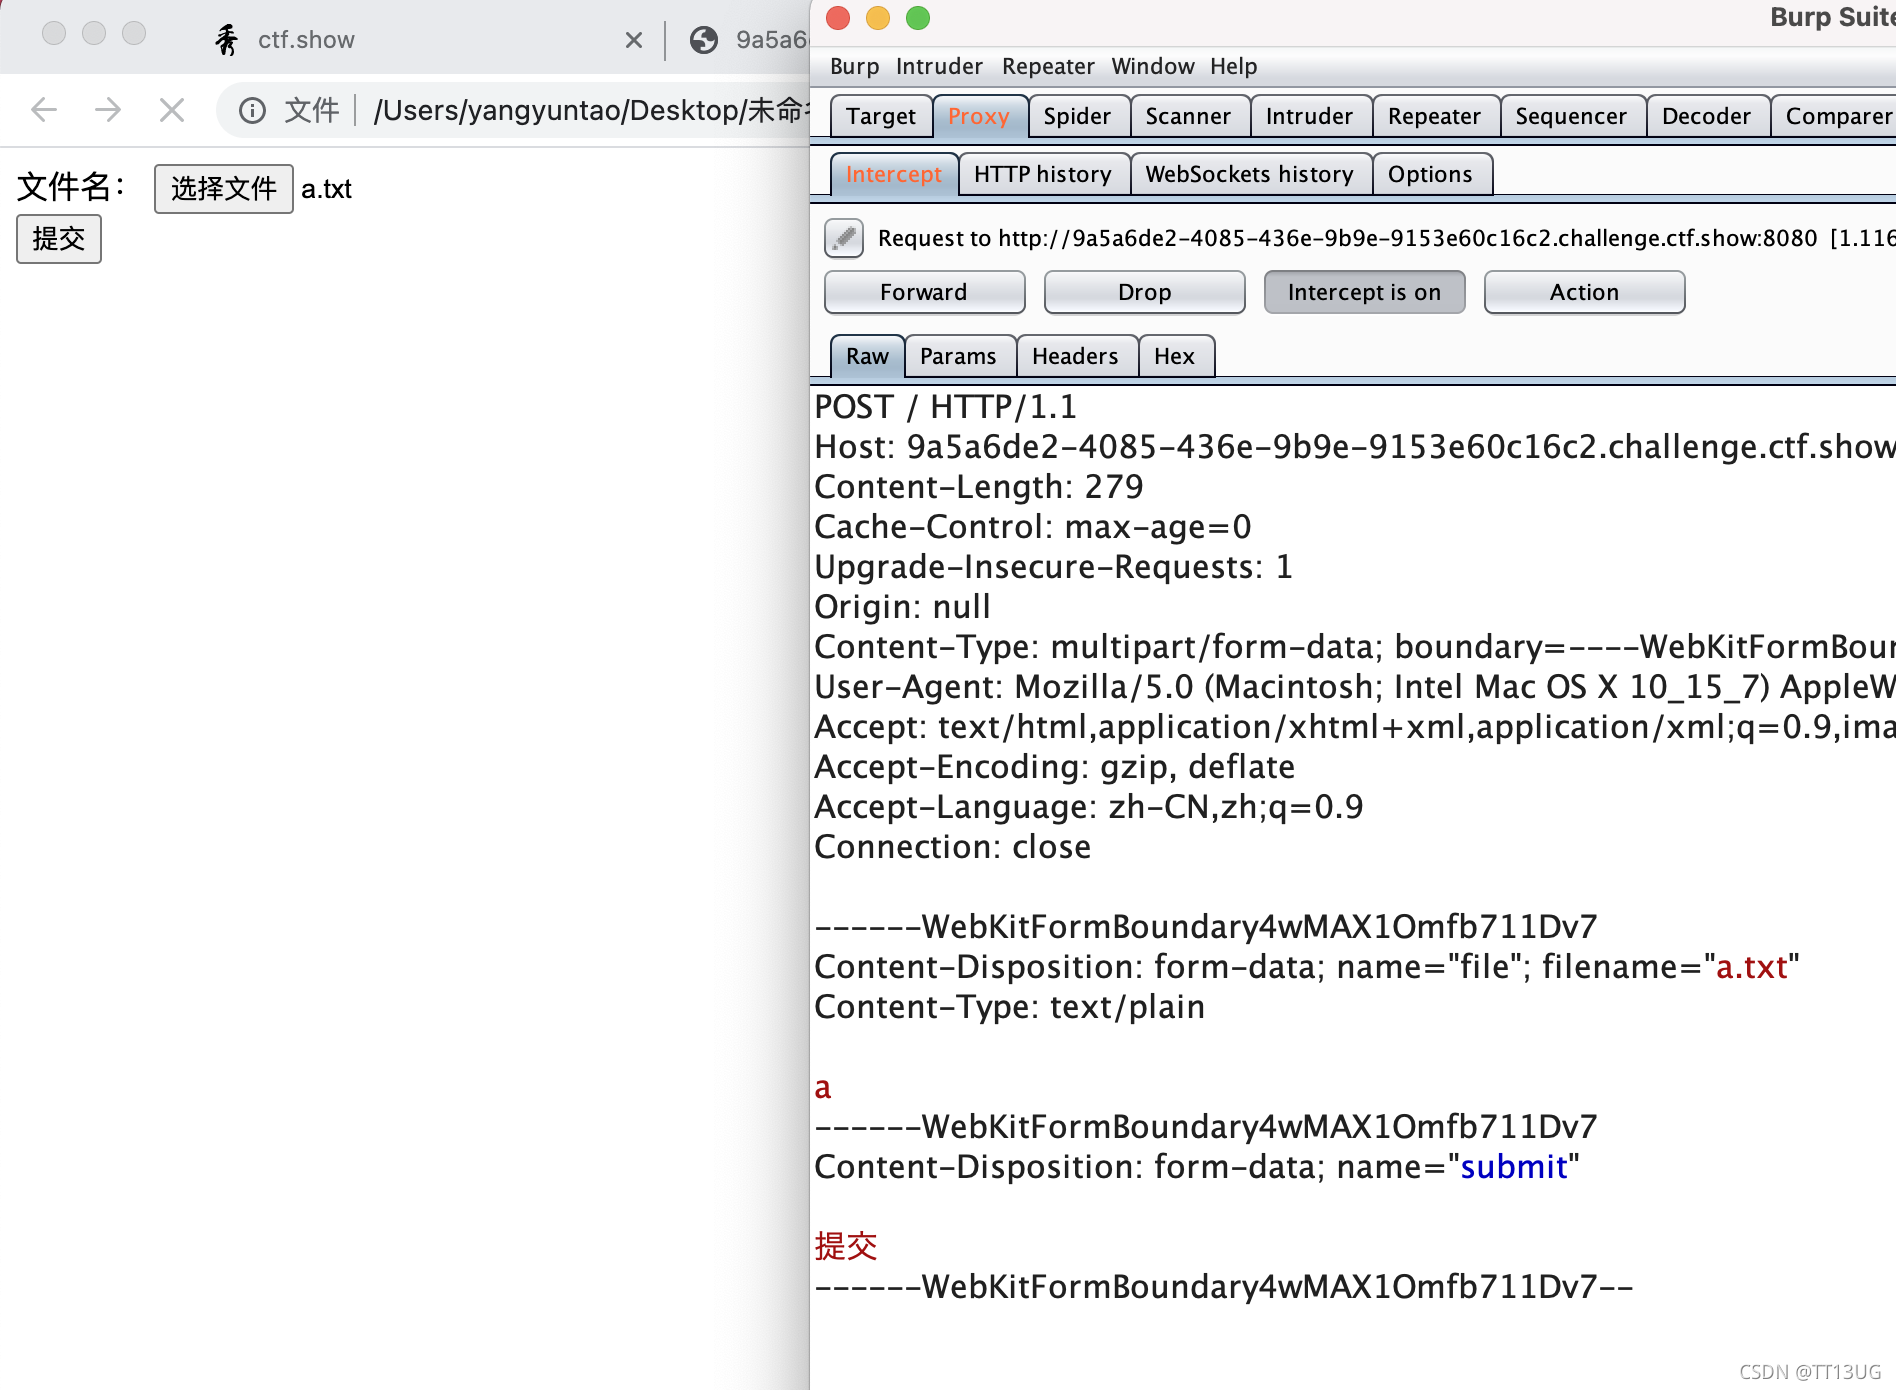Open the Scanner tab

point(1188,116)
